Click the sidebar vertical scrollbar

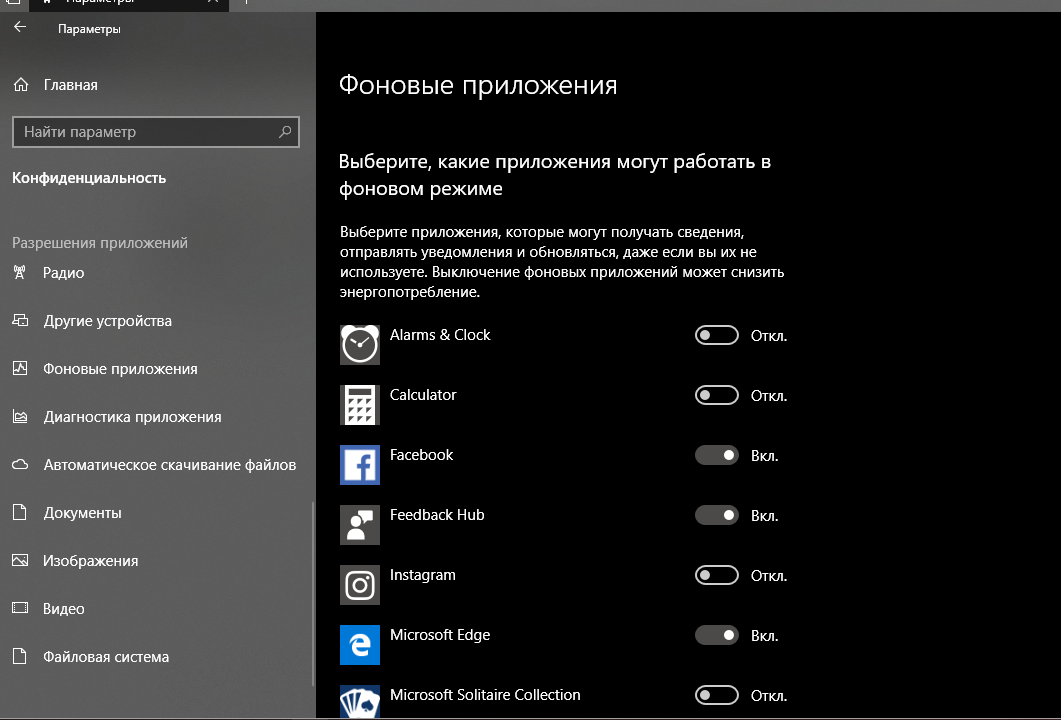(x=313, y=594)
